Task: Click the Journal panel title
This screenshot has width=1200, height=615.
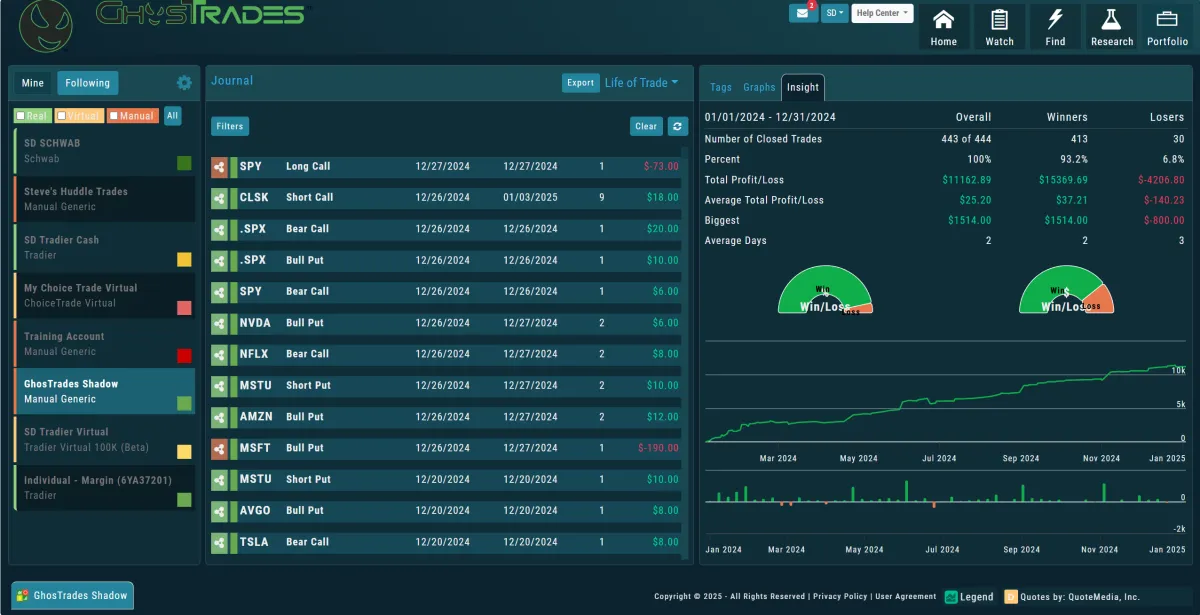Action: [x=232, y=81]
